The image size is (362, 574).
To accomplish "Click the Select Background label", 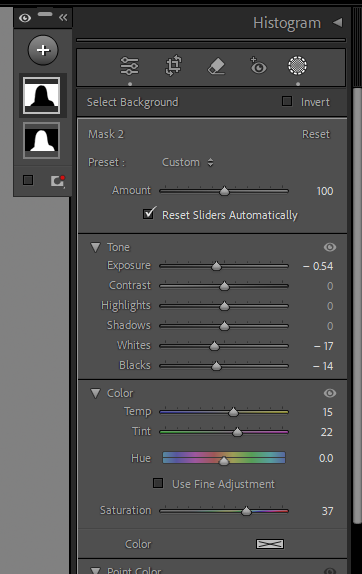I will click(133, 102).
